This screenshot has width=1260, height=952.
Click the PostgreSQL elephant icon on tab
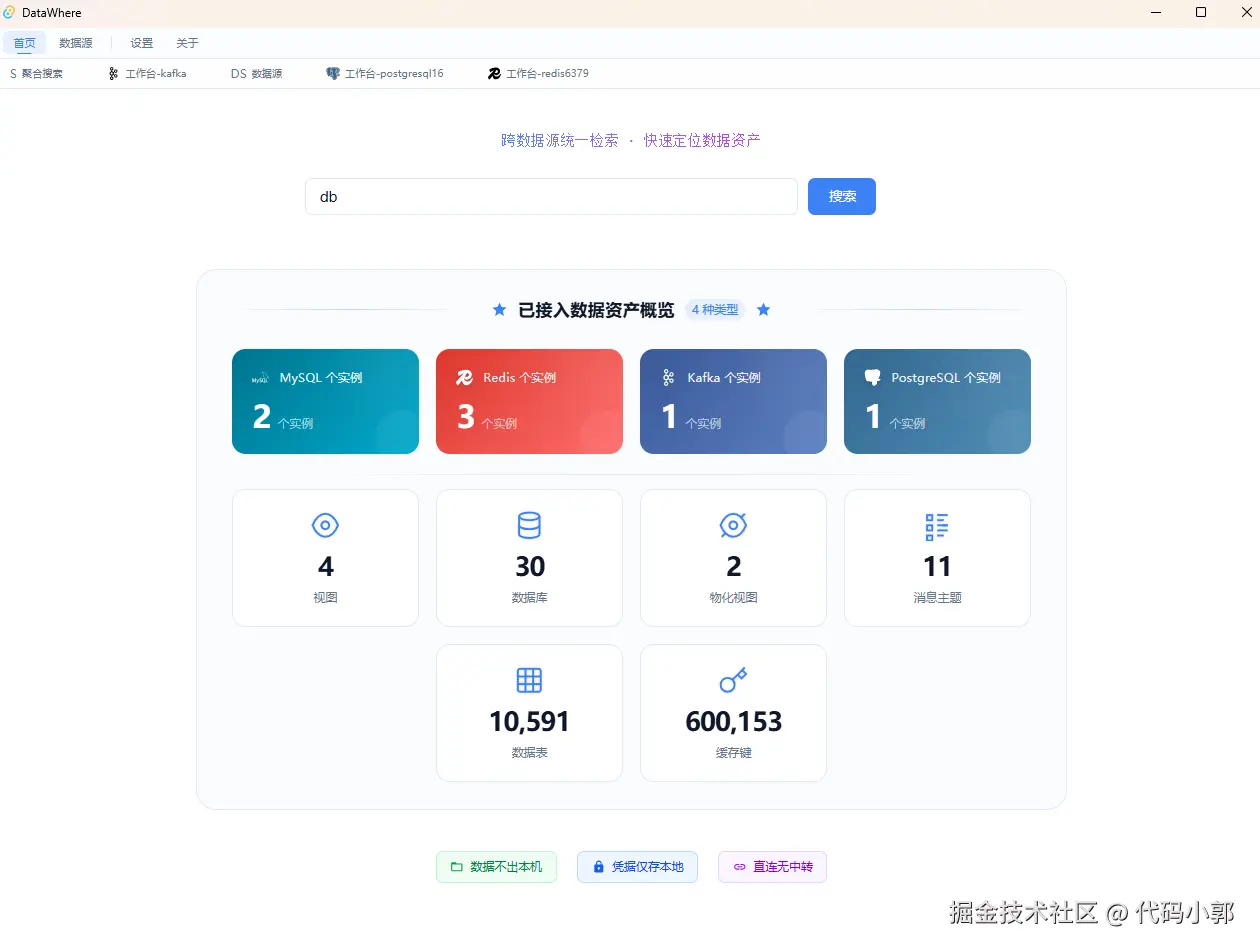pos(333,74)
